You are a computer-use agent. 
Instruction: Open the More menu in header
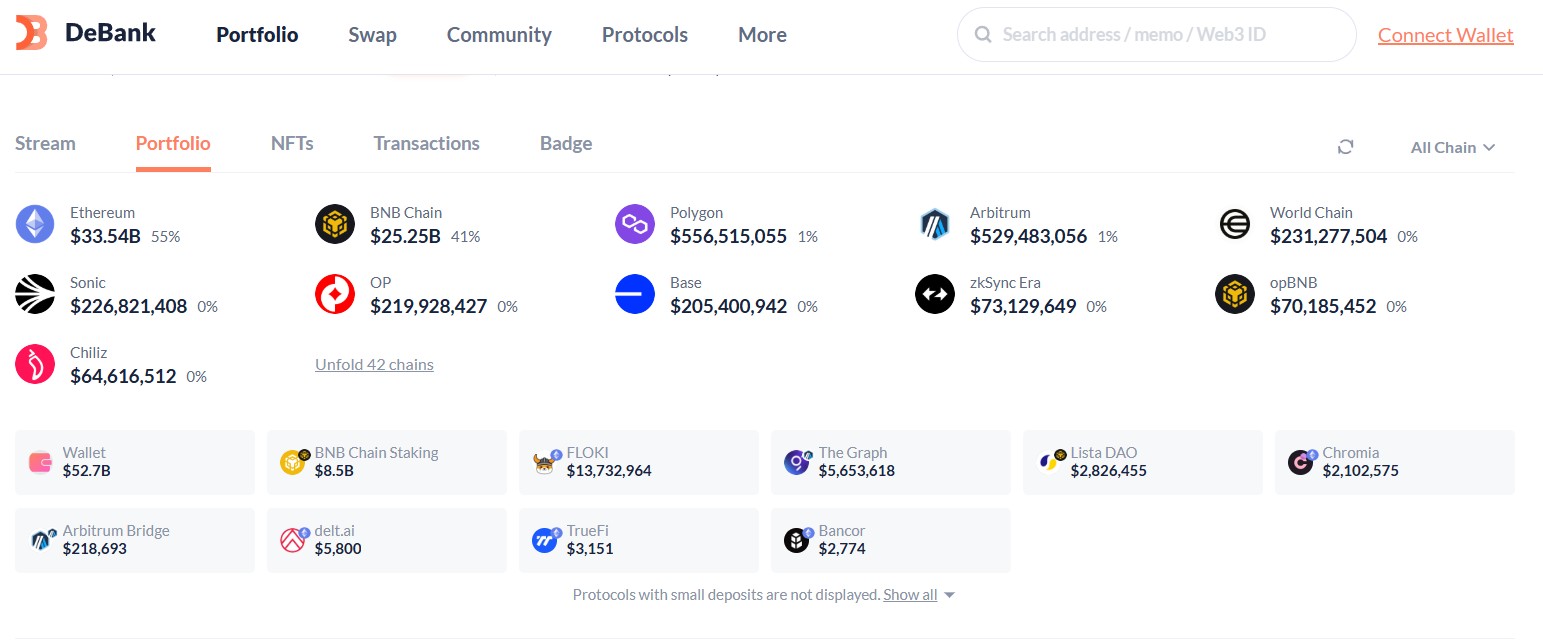(x=762, y=34)
